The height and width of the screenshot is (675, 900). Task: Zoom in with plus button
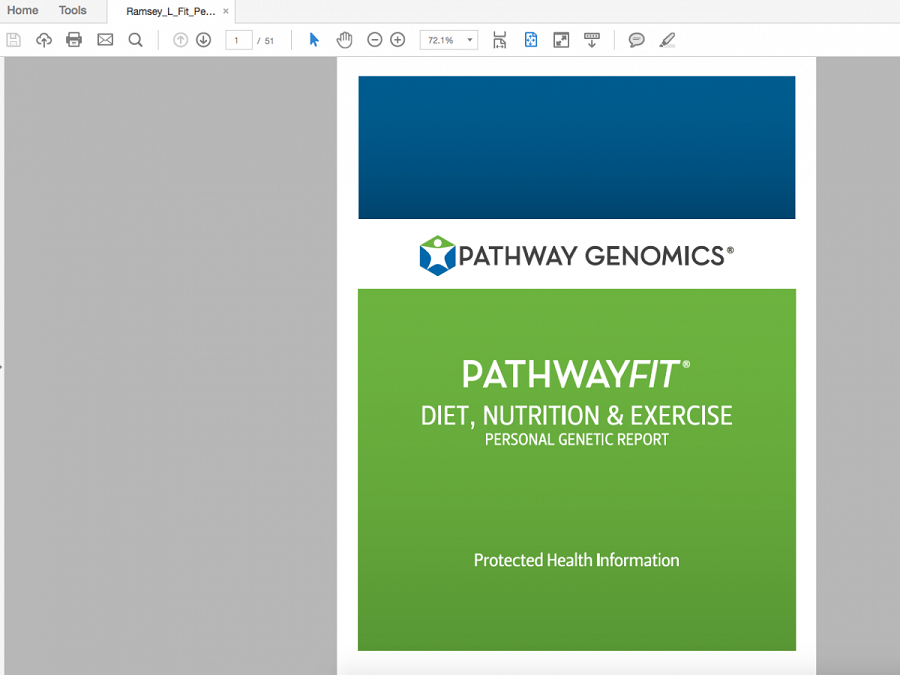click(x=397, y=40)
